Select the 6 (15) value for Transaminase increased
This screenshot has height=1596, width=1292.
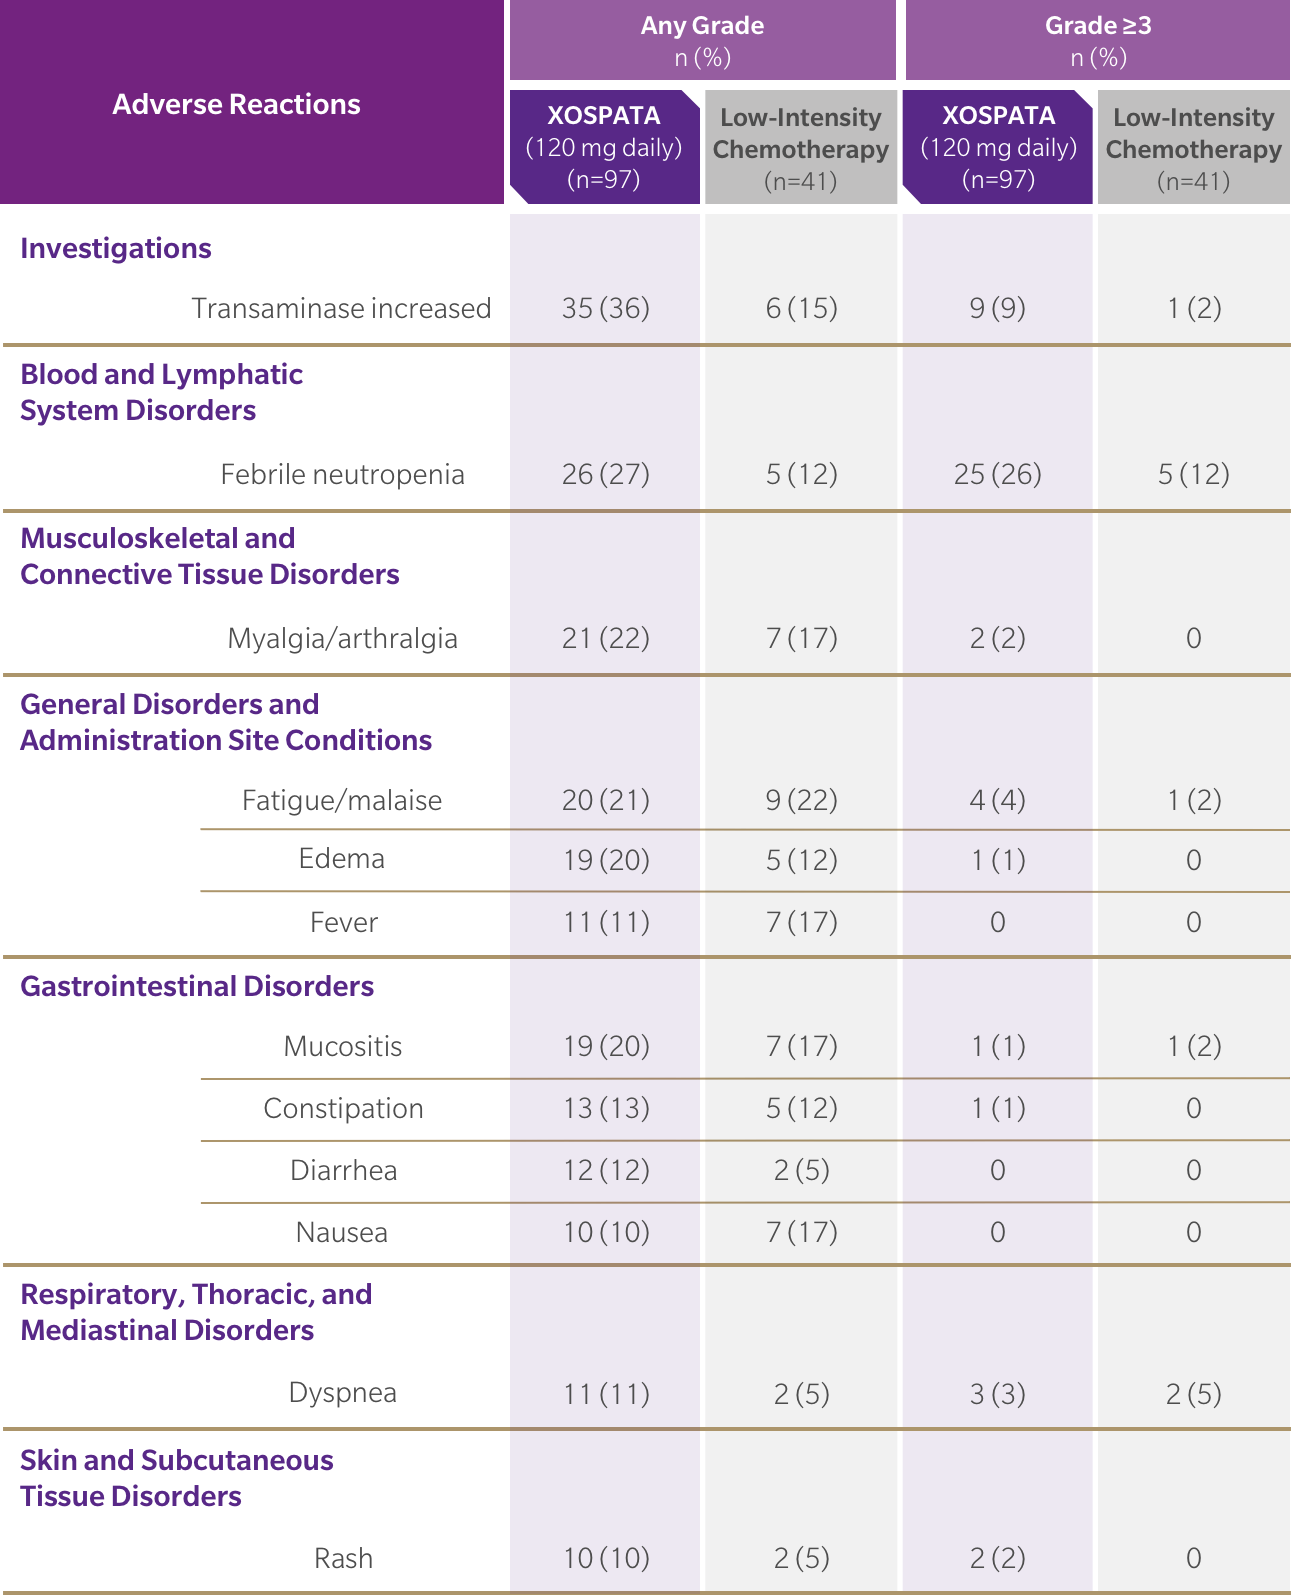802,308
